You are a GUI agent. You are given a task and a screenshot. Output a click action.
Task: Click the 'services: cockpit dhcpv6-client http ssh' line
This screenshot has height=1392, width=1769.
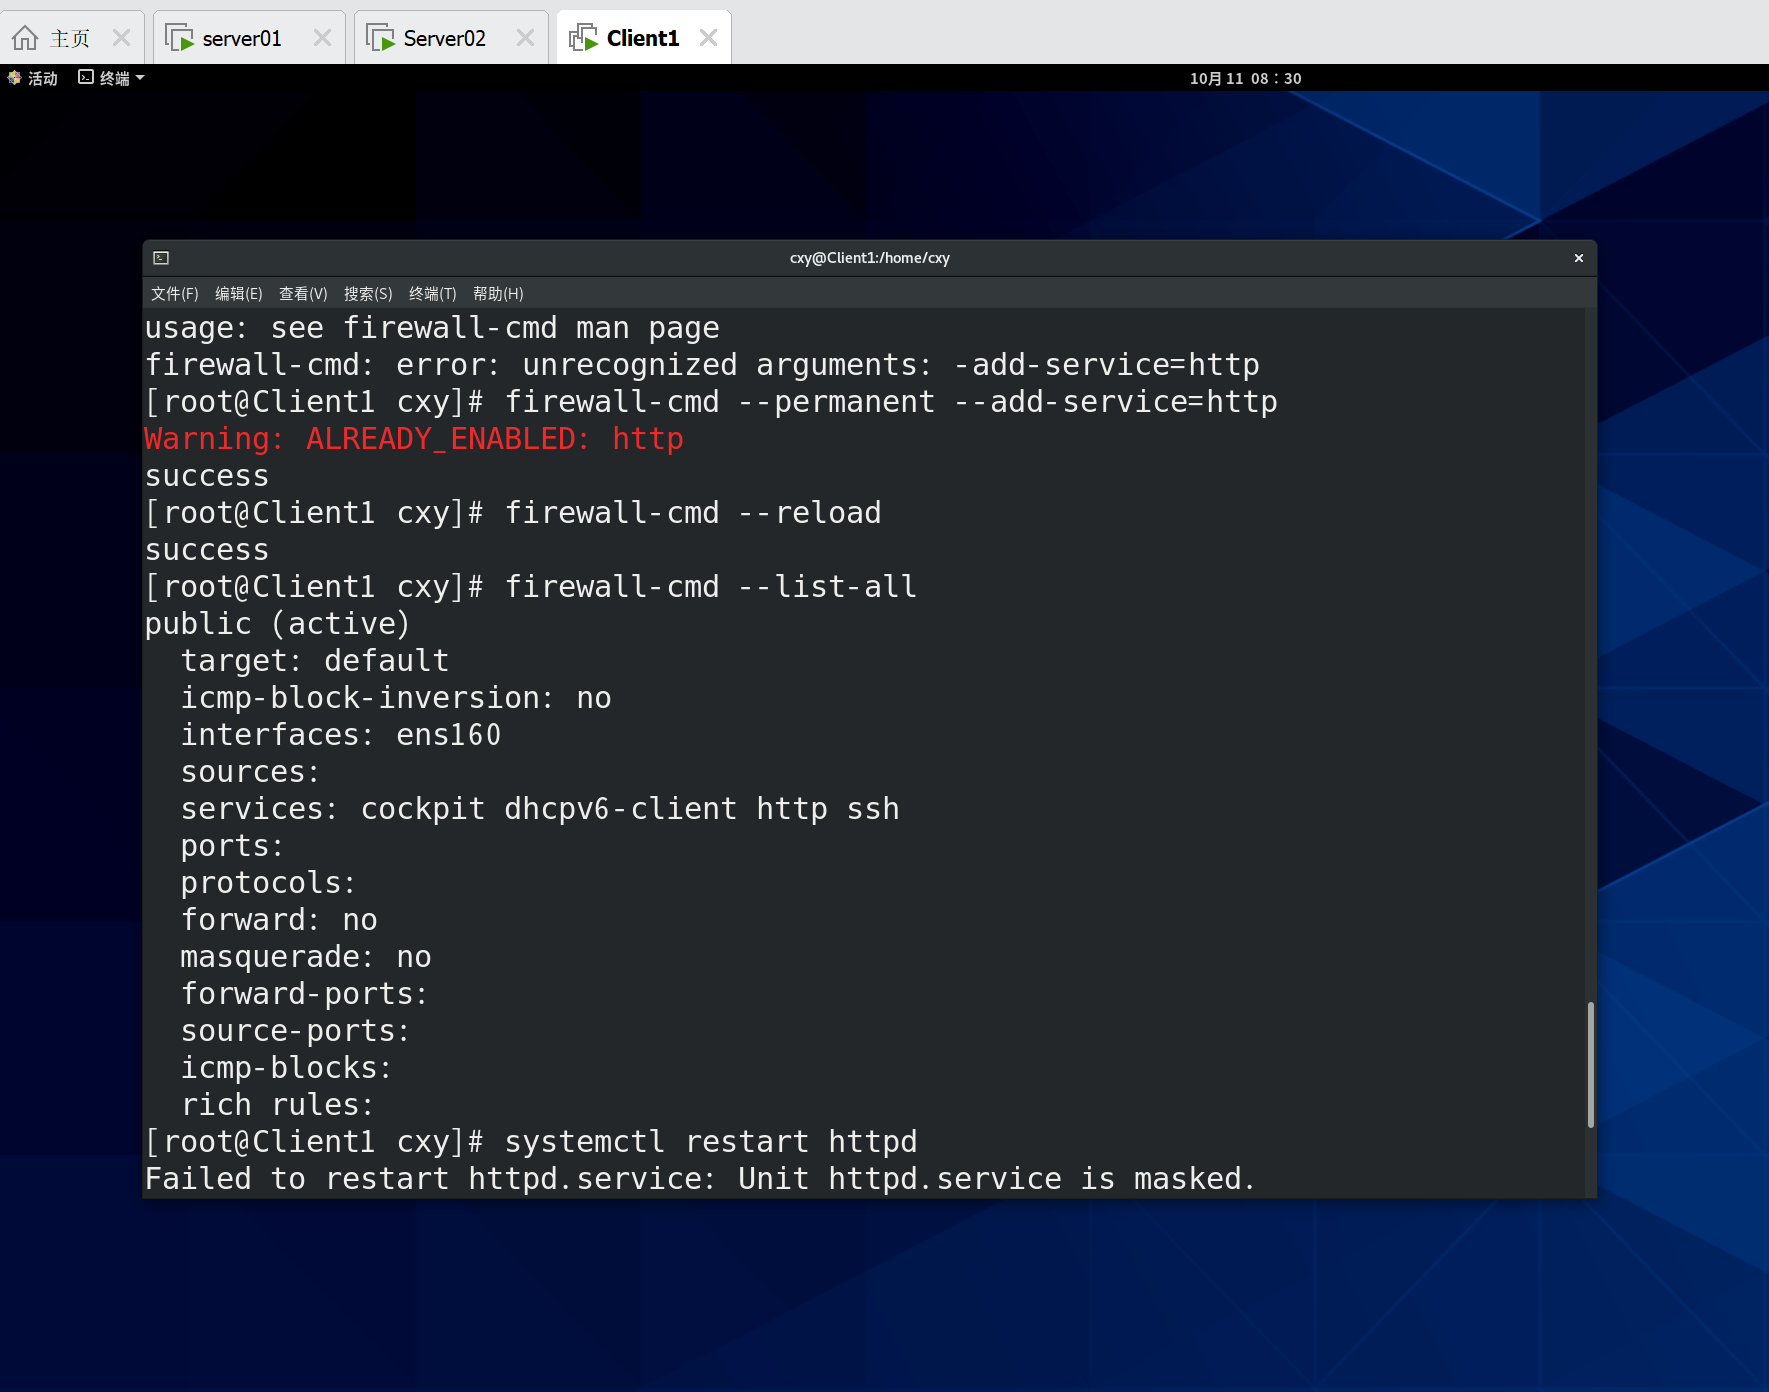pos(540,809)
